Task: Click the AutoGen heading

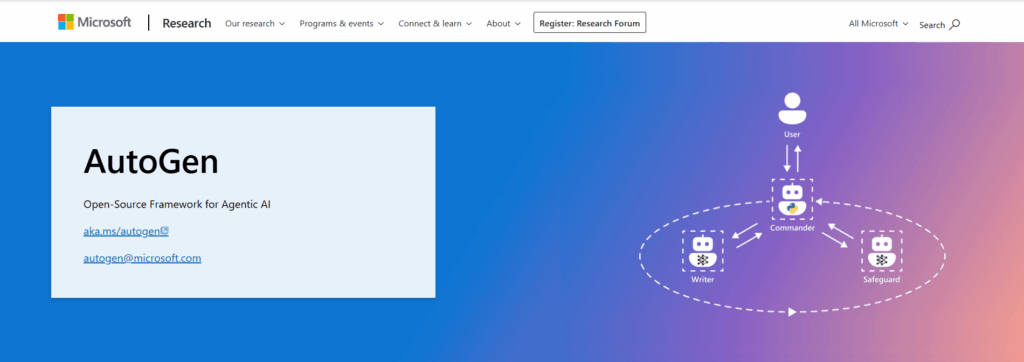Action: (151, 161)
